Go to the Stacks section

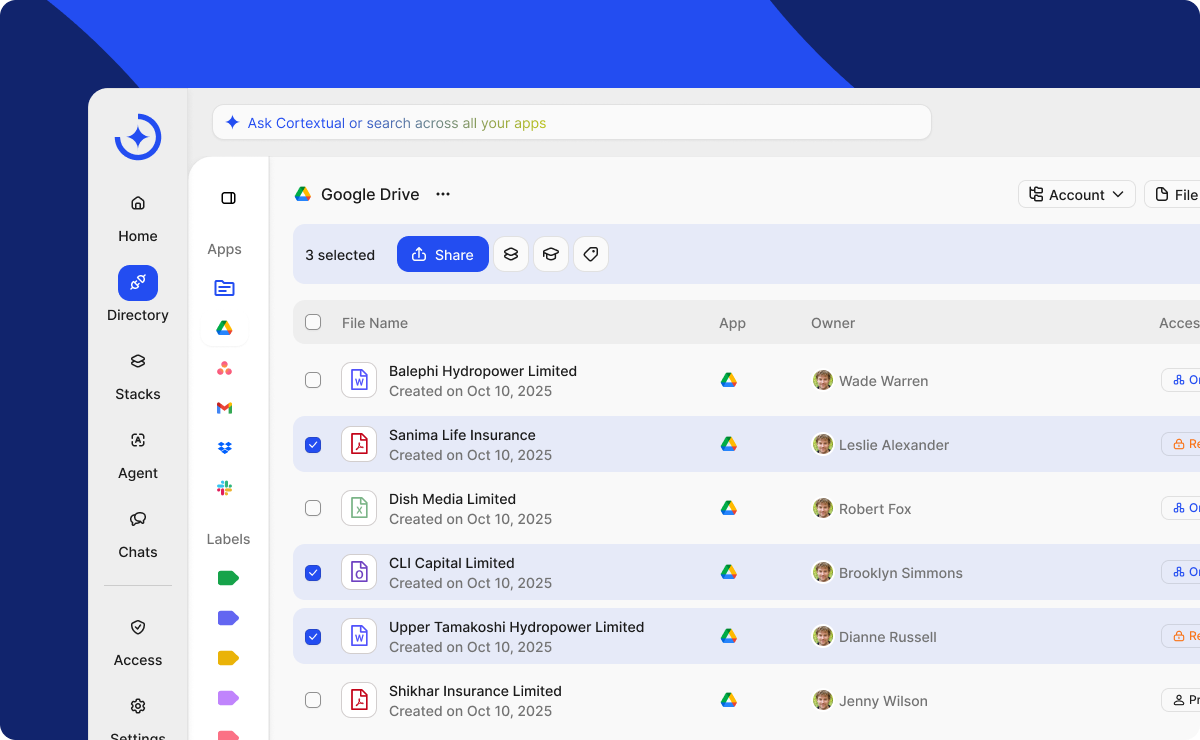coord(138,375)
